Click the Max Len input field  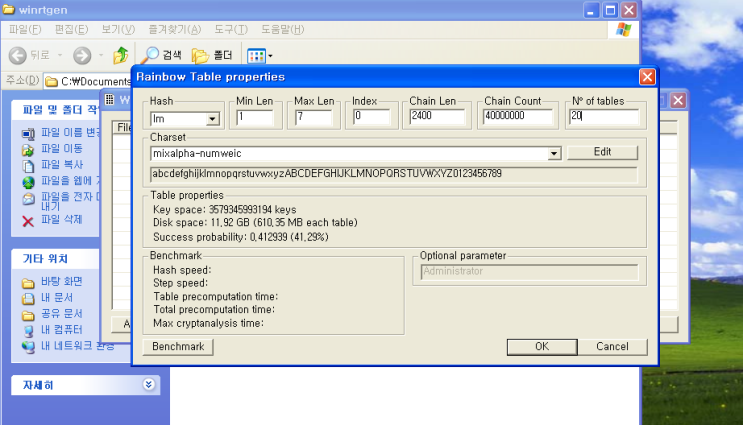pyautogui.click(x=313, y=117)
